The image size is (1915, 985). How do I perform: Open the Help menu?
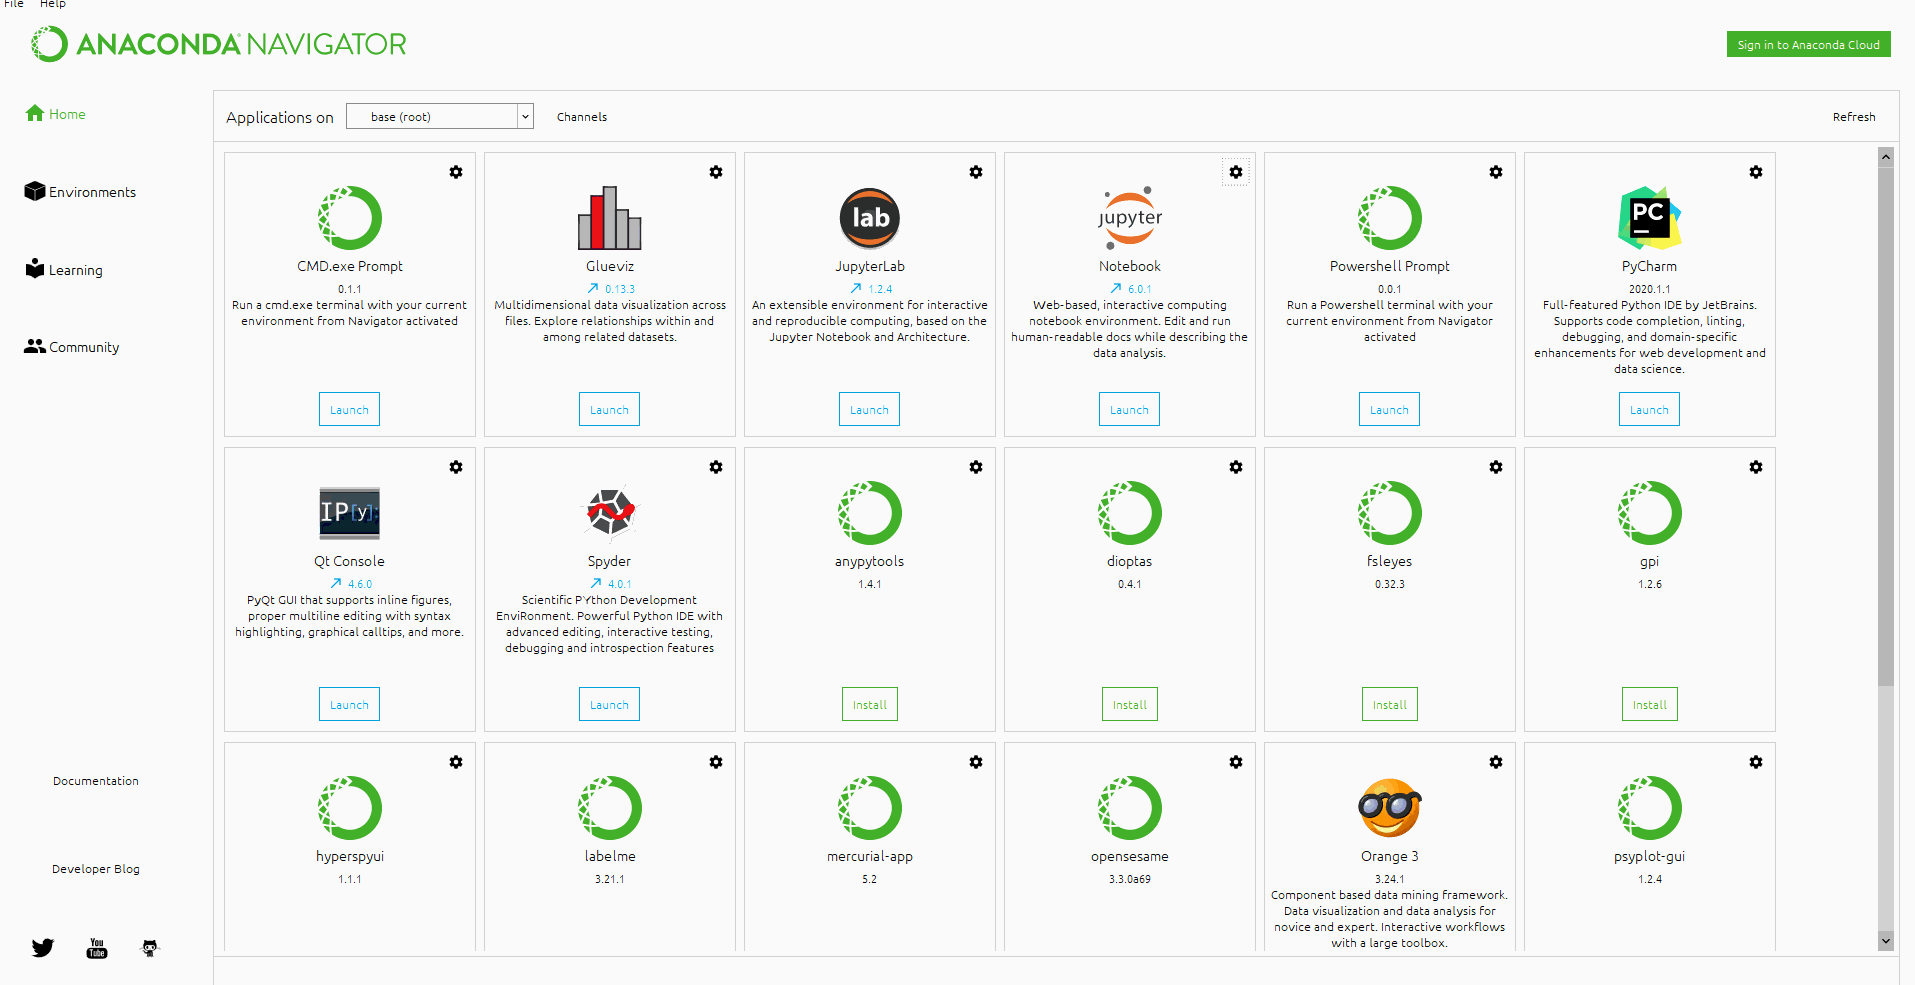coord(53,4)
